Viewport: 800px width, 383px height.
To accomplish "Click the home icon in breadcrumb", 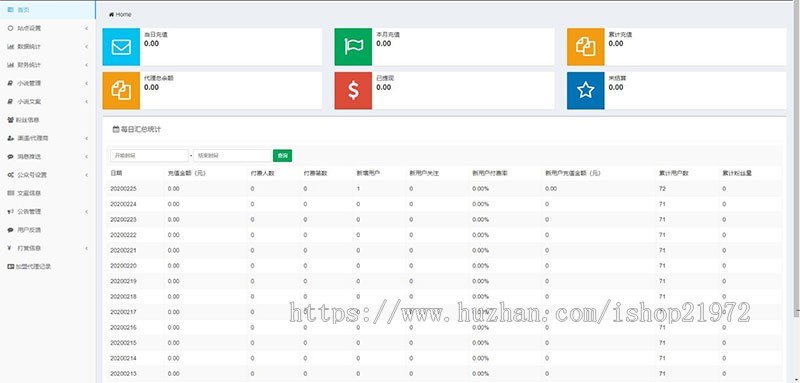I will [111, 14].
